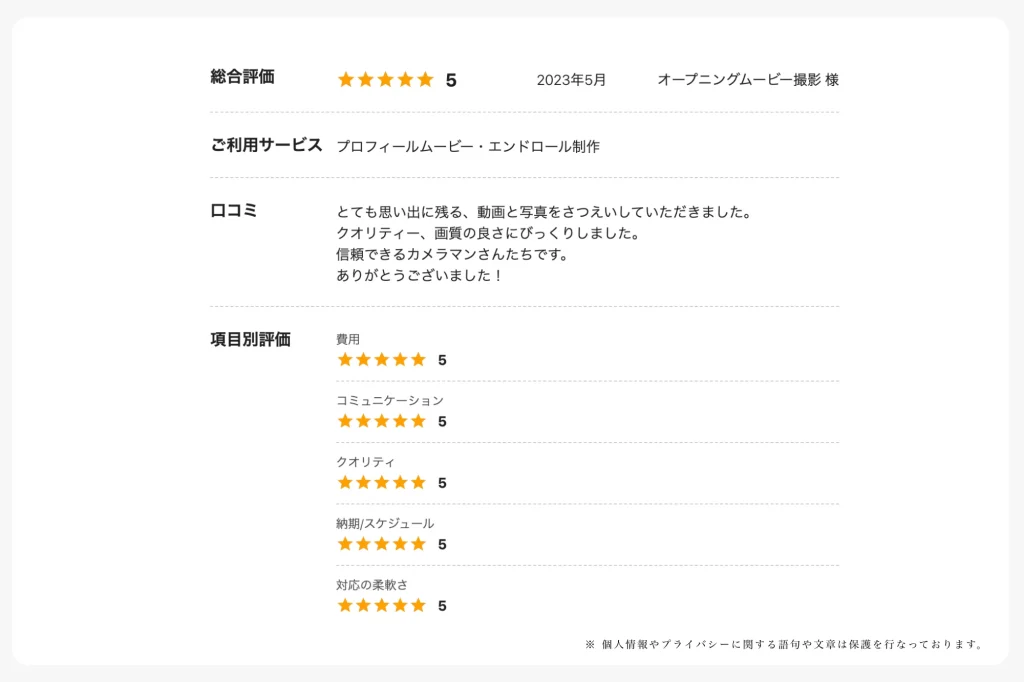Click the クオリティ rating stars
This screenshot has width=1024, height=682.
click(x=381, y=482)
